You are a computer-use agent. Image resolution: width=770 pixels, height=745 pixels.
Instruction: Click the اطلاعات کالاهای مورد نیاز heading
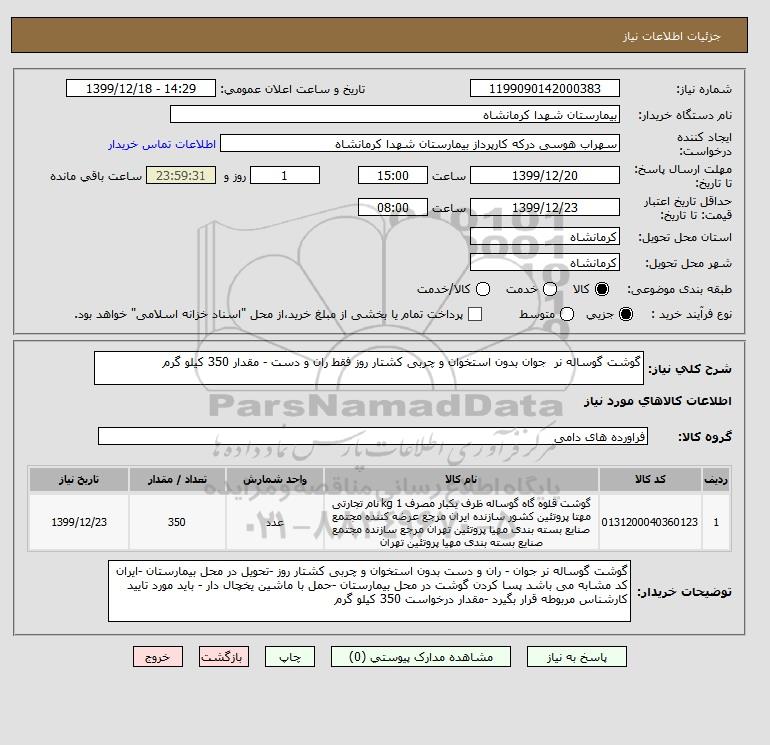coord(658,401)
